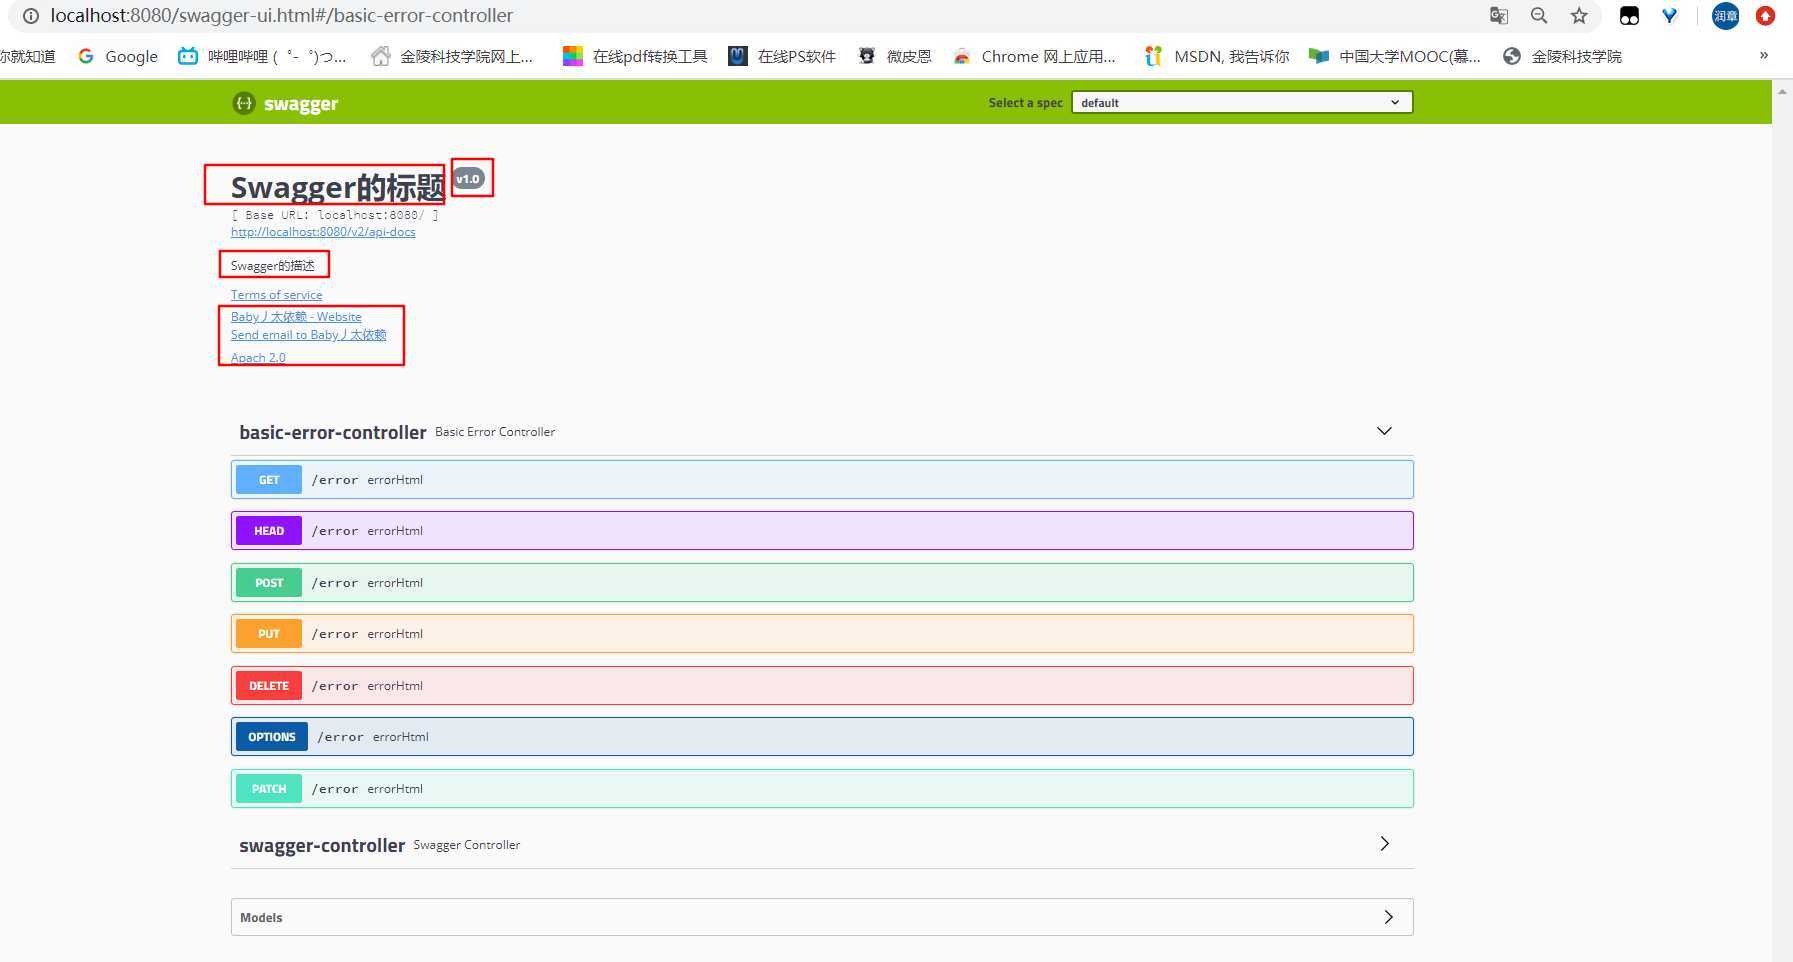Click the blue profile avatar icon
Viewport: 1793px width, 962px height.
tap(1725, 16)
